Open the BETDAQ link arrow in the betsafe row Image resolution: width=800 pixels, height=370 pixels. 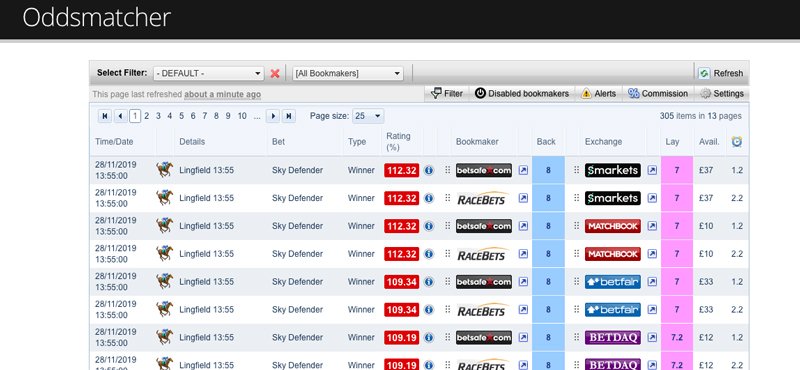652,337
